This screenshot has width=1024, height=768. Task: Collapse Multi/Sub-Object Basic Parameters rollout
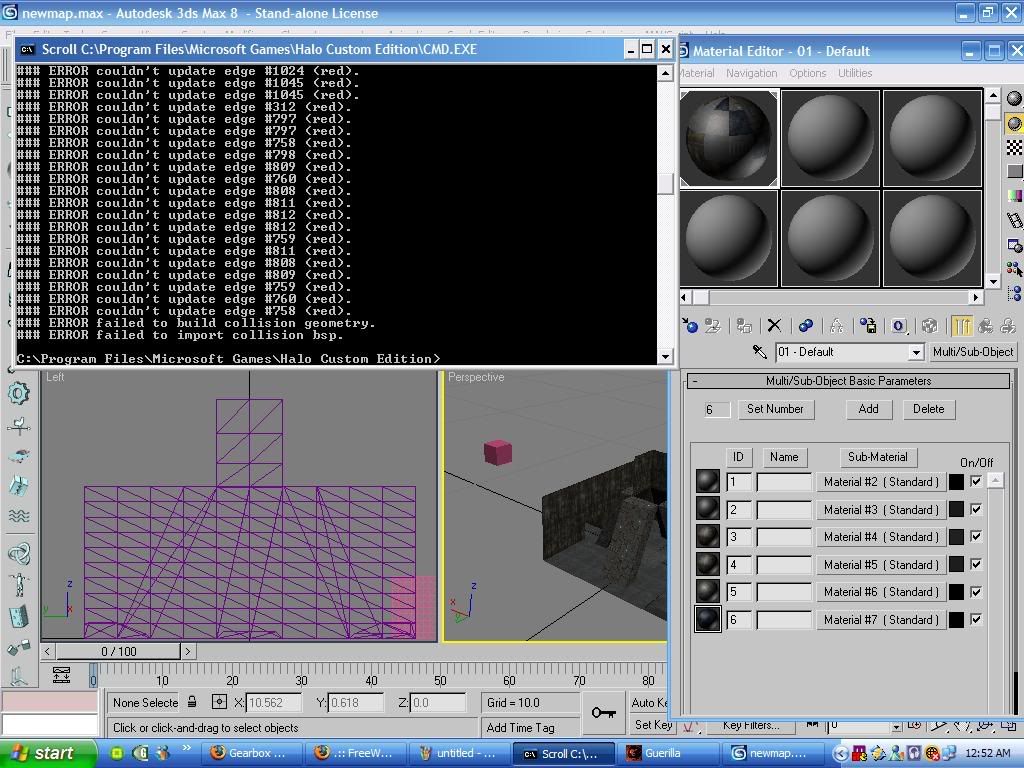pyautogui.click(x=848, y=381)
